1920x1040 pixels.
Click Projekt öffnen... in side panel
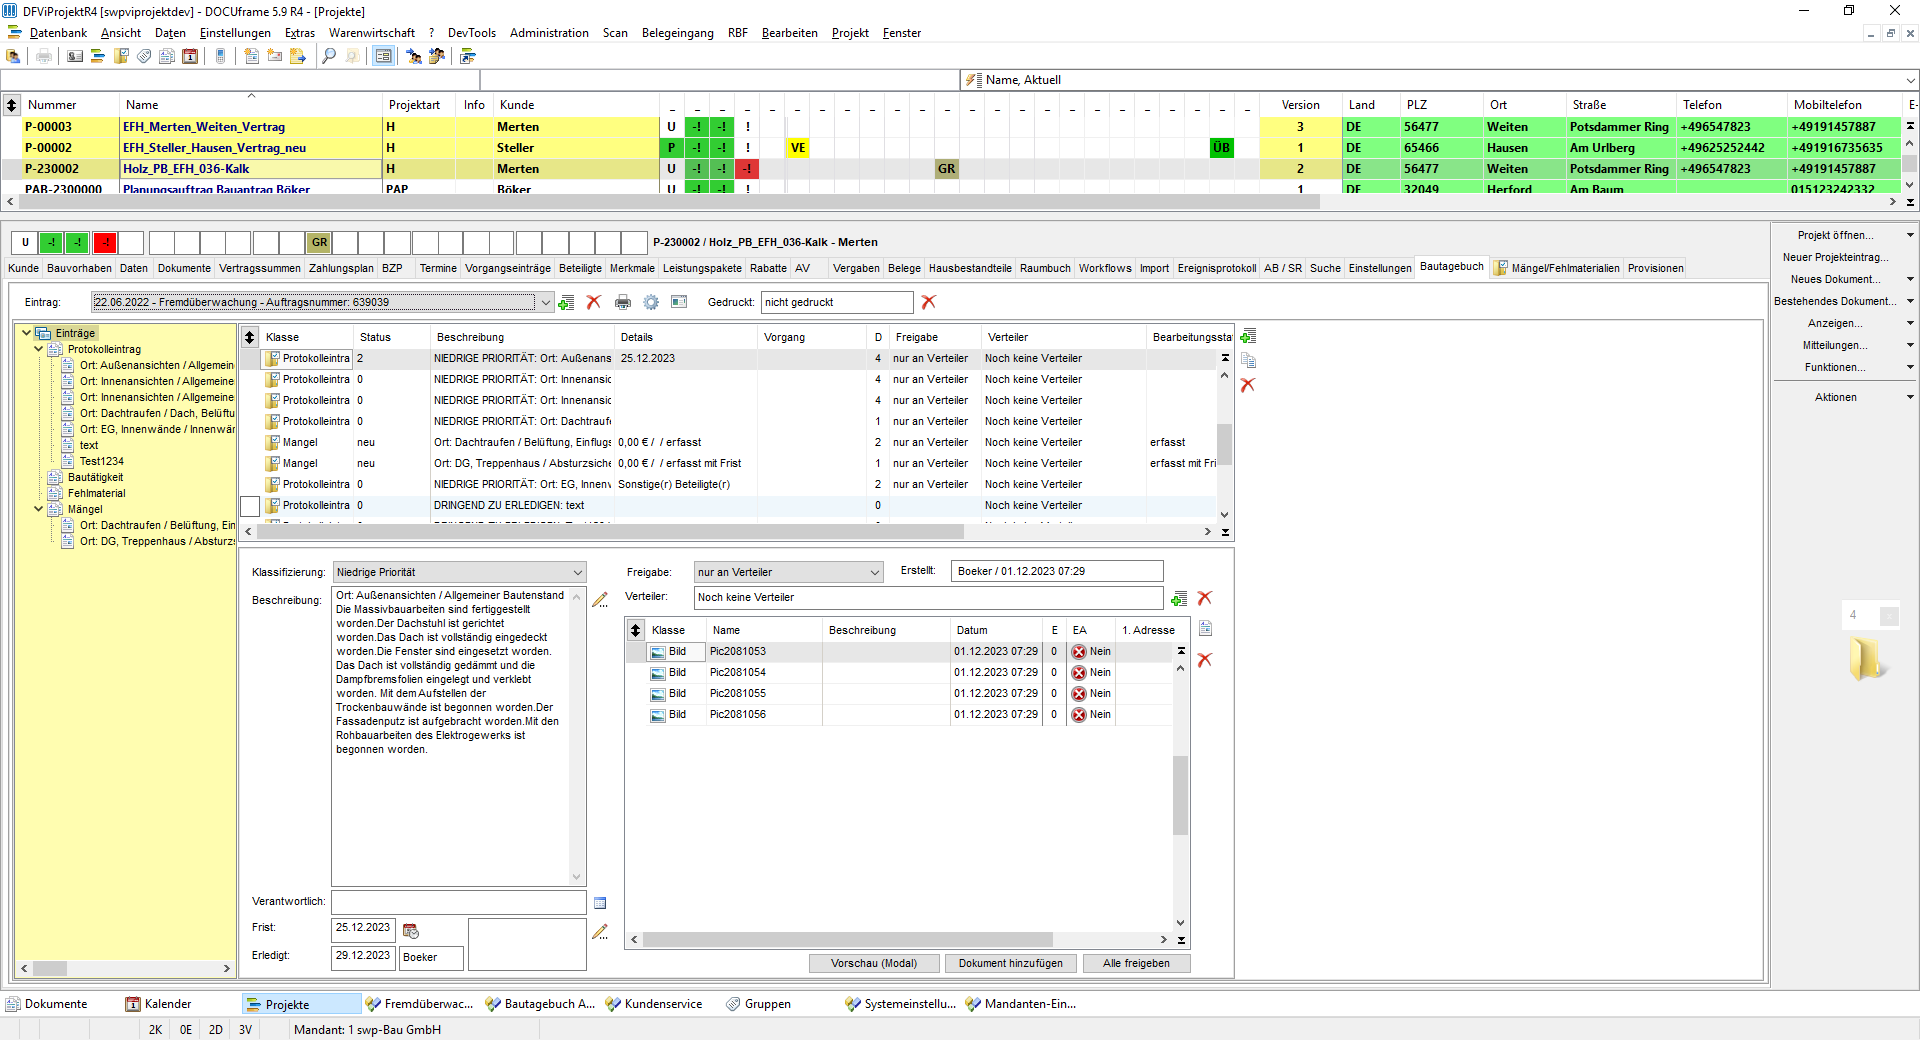(x=1835, y=236)
